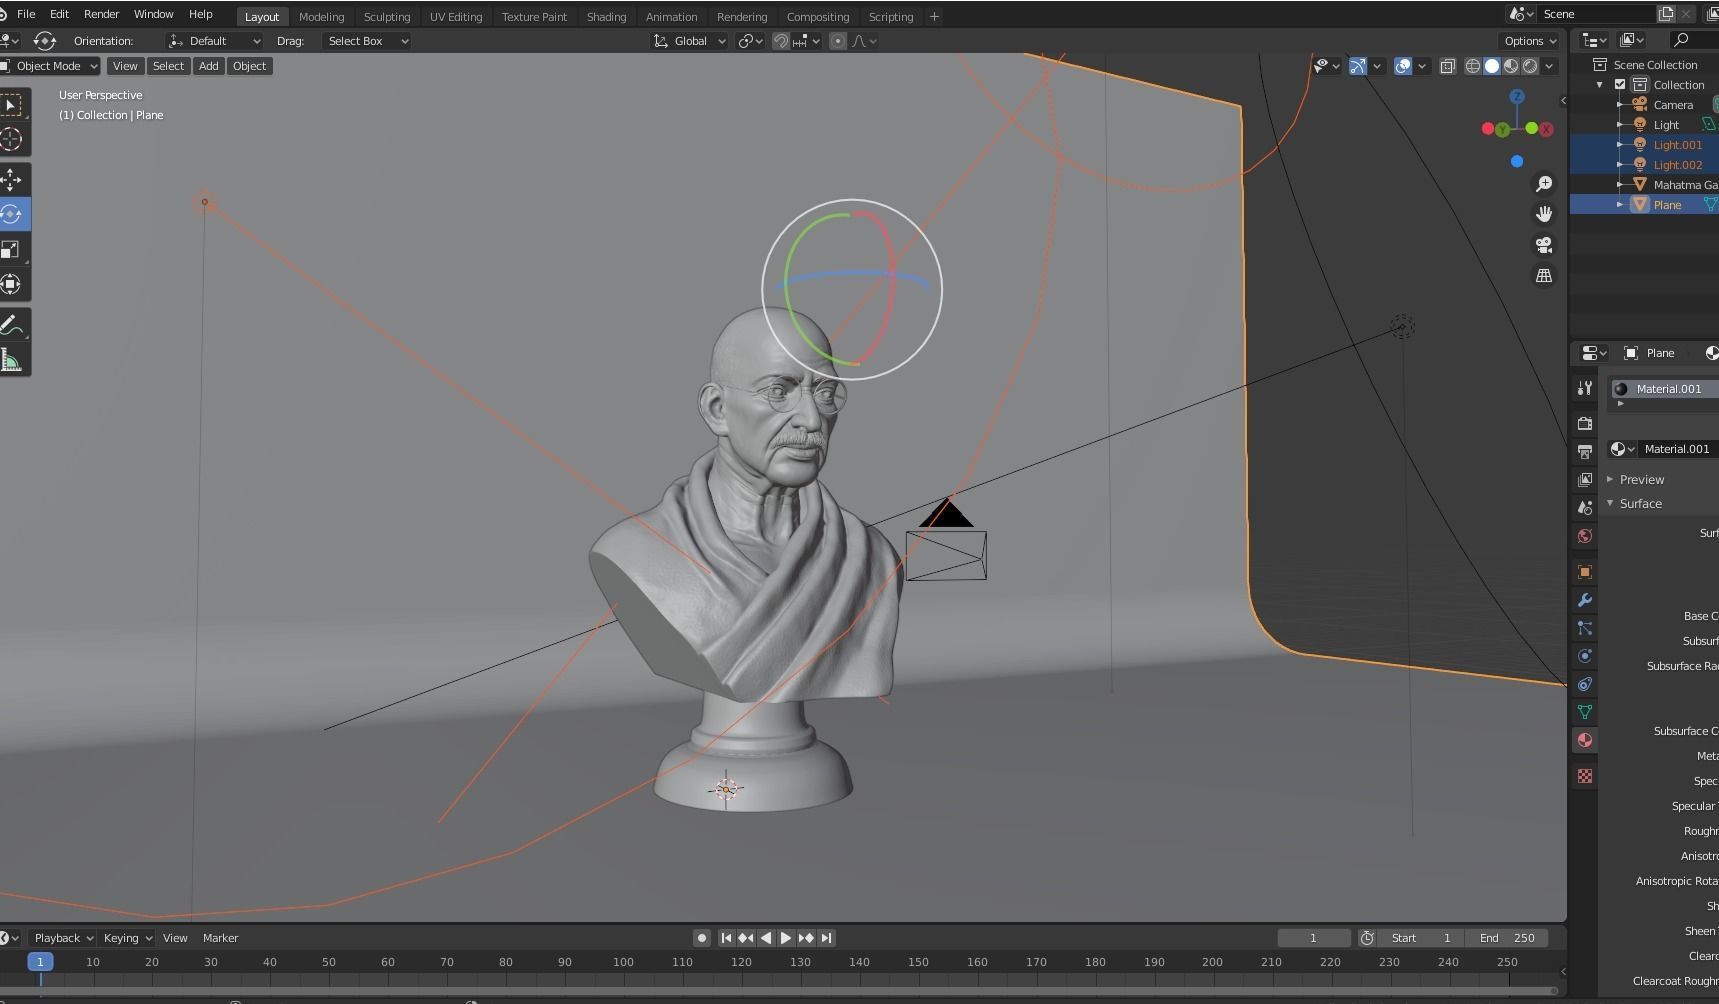Switch to solid viewport shading
This screenshot has height=1004, width=1719.
point(1492,66)
